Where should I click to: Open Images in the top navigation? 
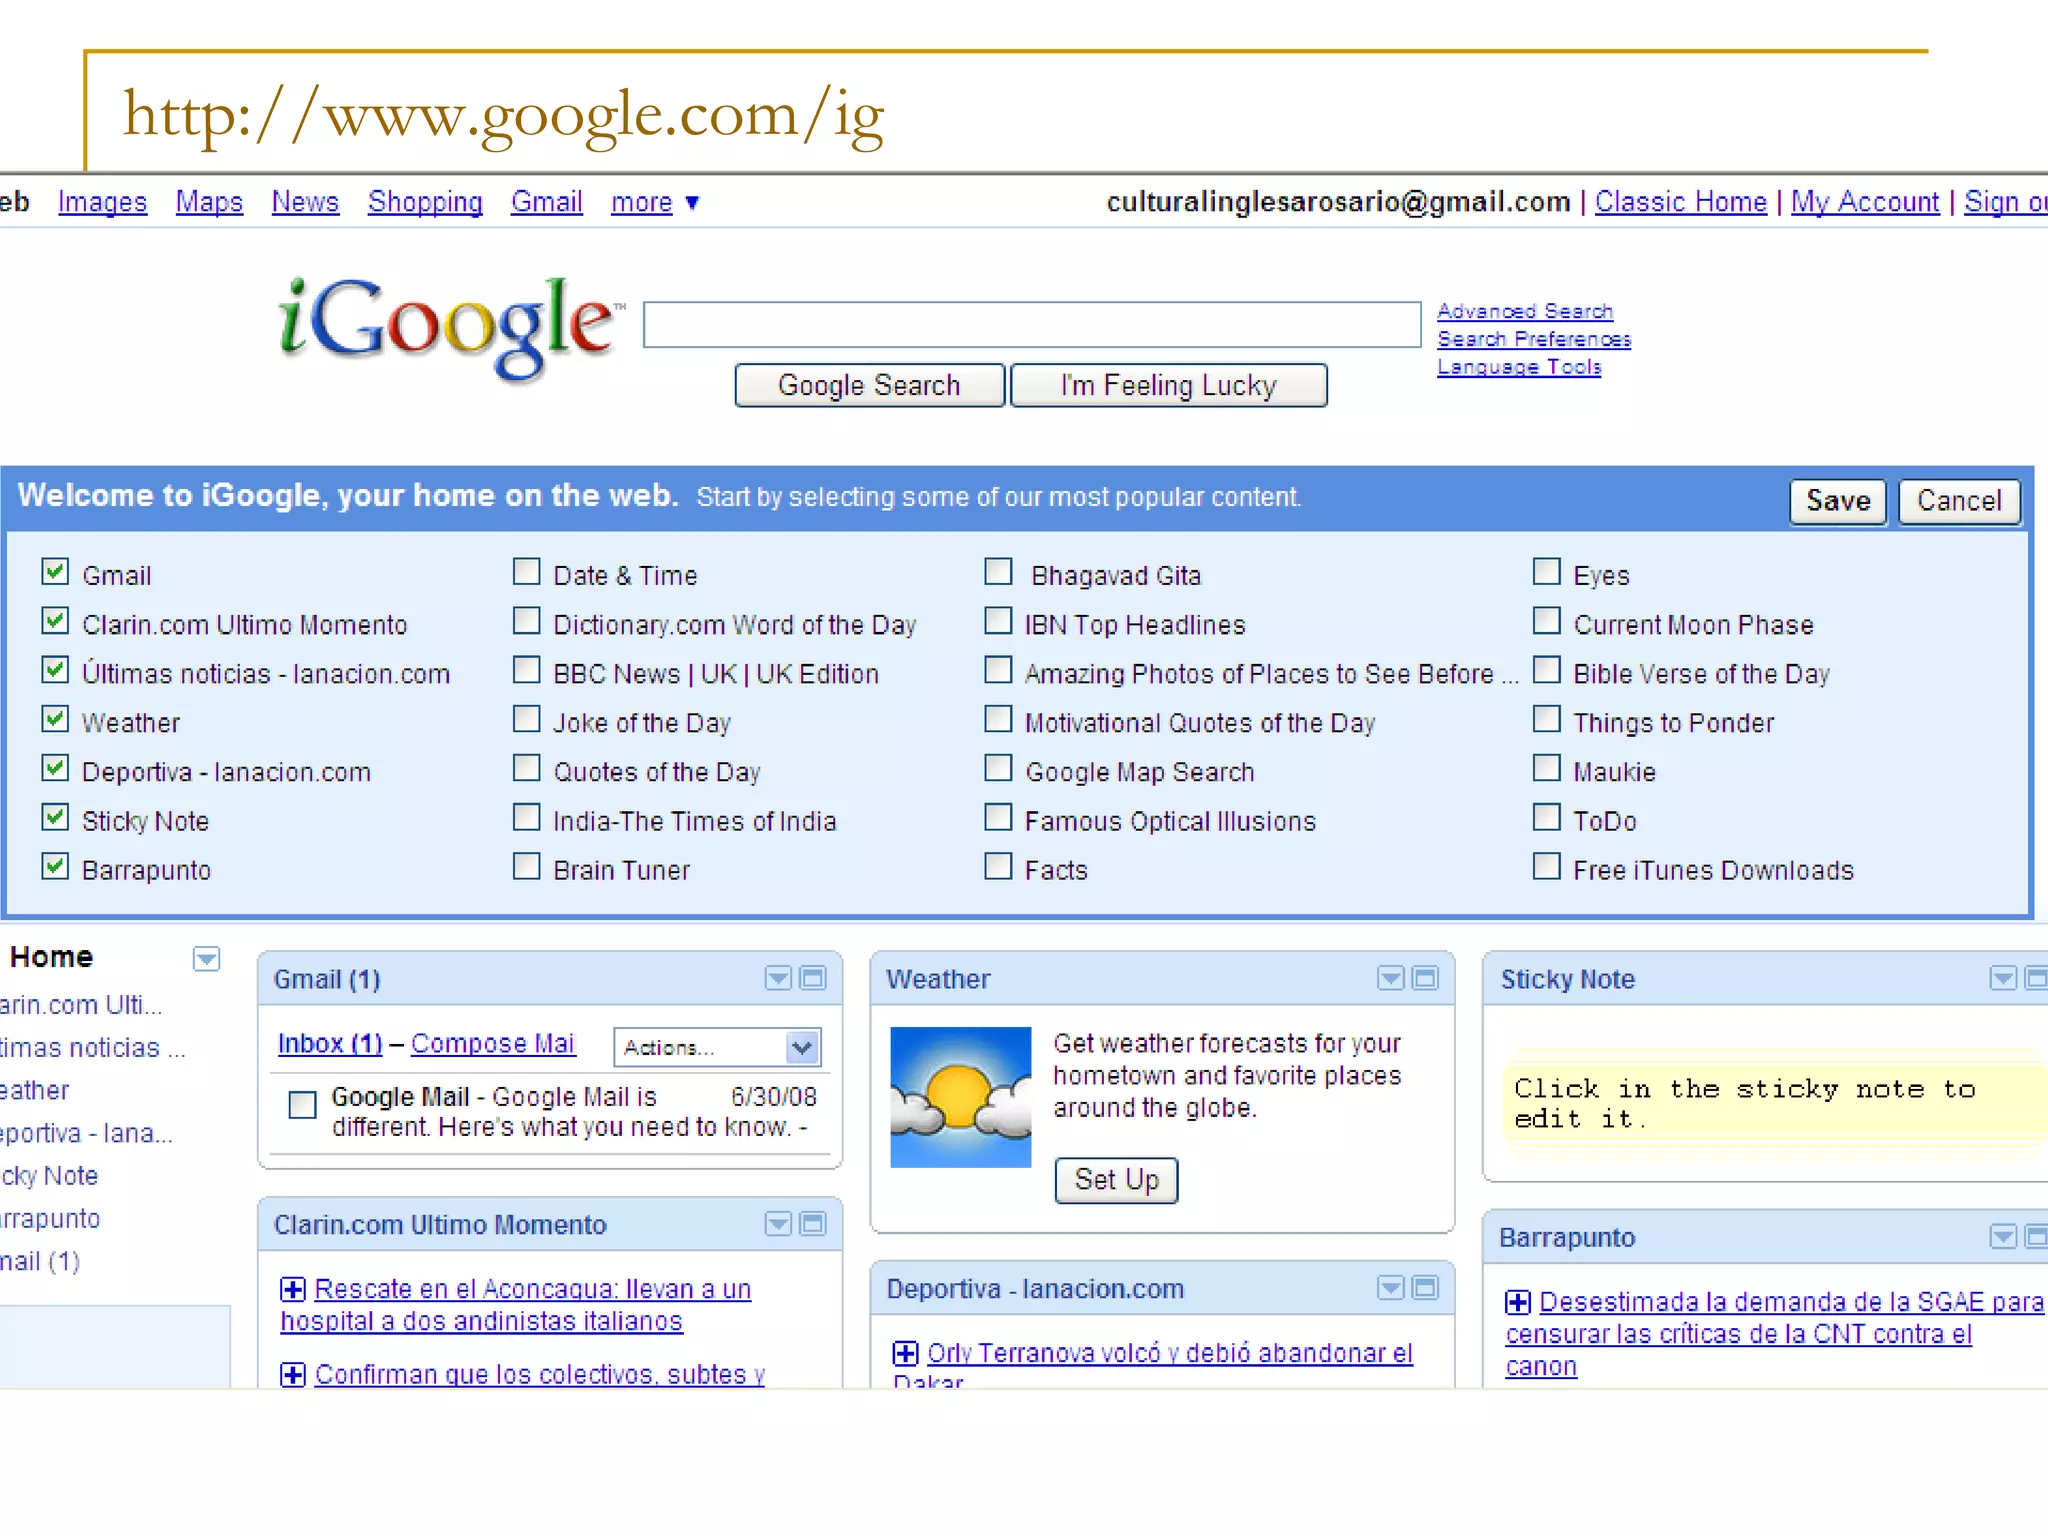click(x=102, y=202)
